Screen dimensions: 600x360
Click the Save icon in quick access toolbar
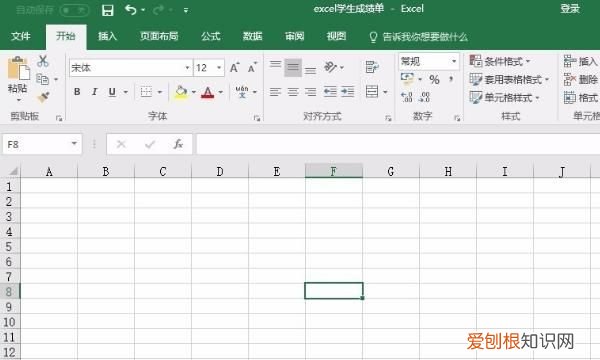click(108, 10)
